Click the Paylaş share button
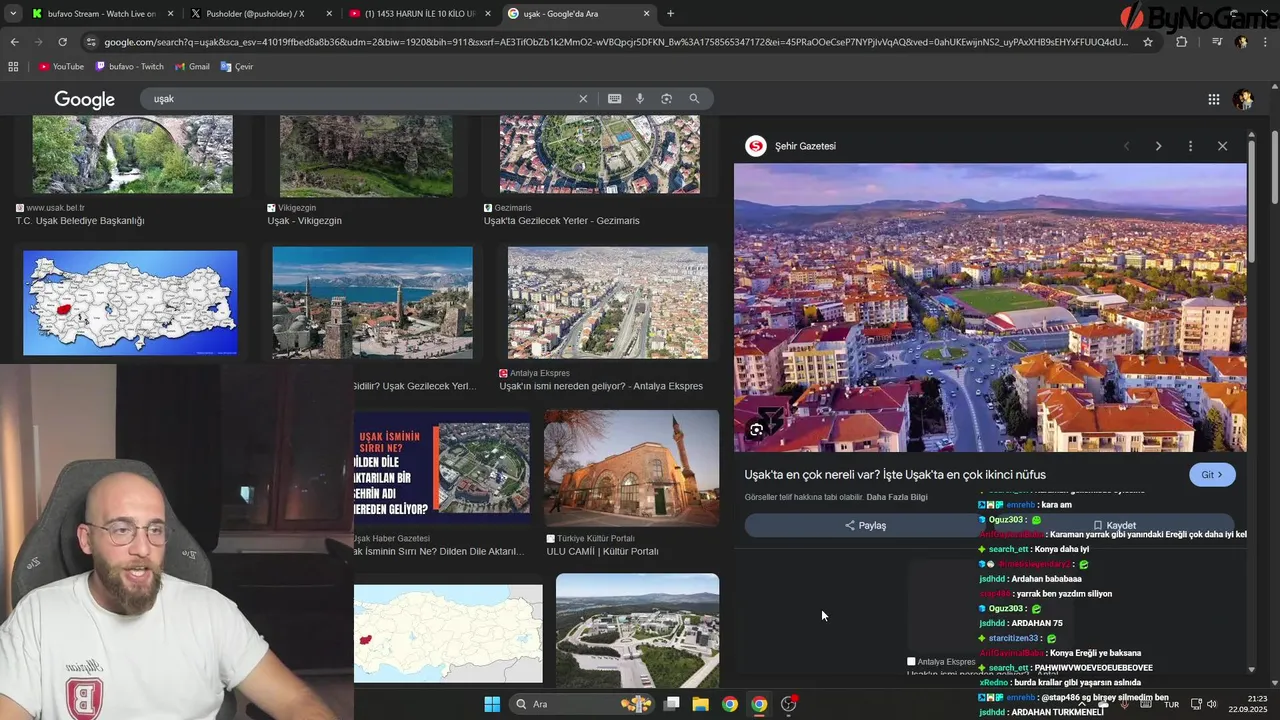1280x720 pixels. 865,525
